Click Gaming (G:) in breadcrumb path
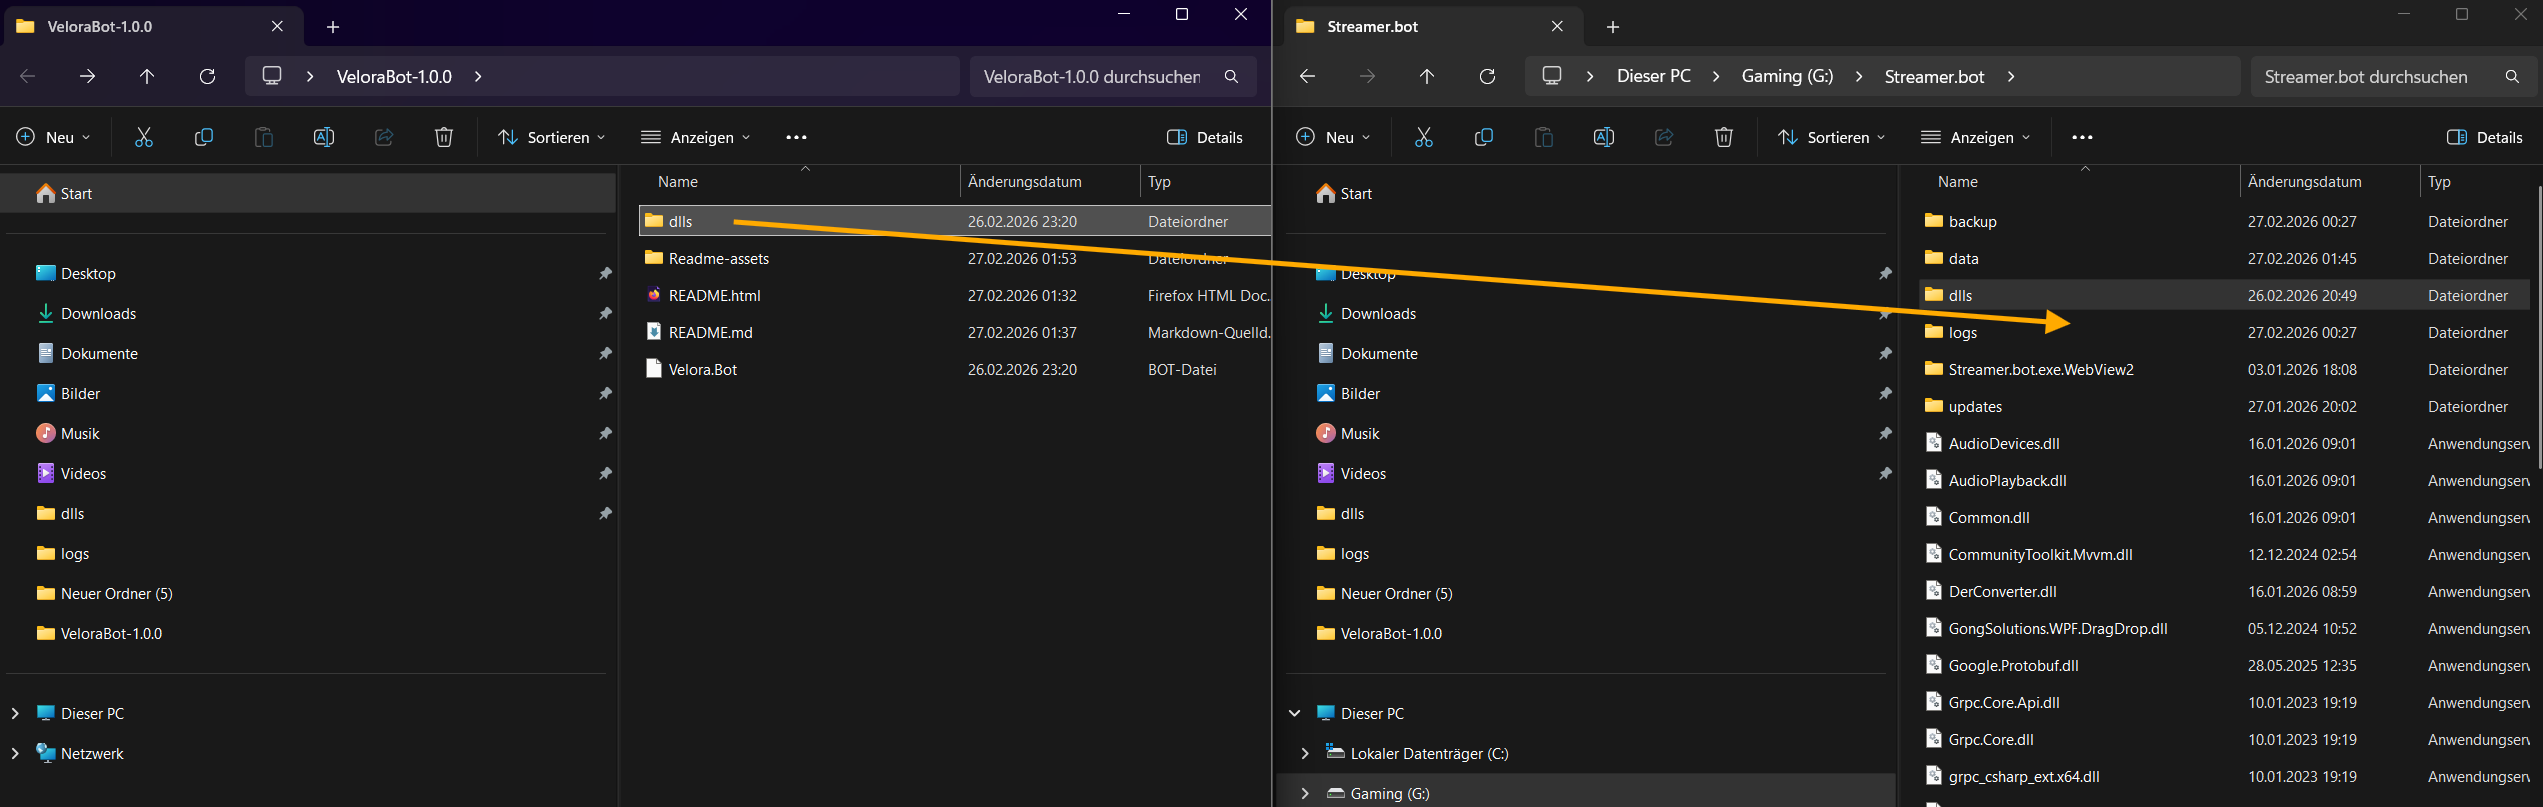 tap(1787, 76)
